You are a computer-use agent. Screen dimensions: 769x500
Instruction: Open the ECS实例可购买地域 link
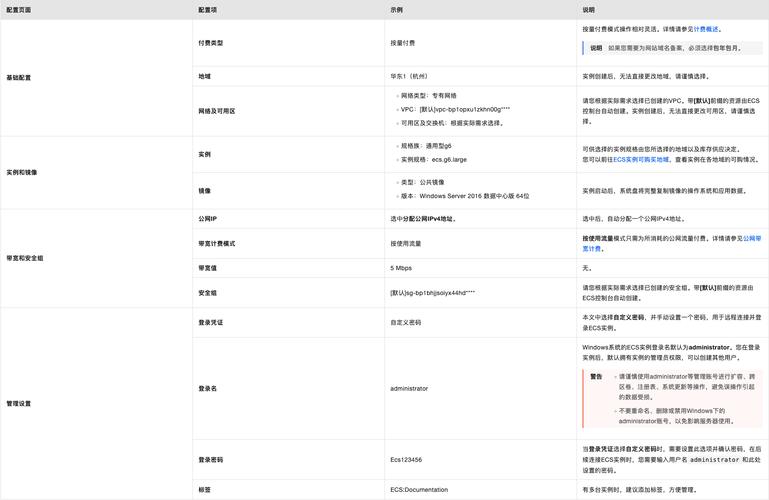[x=641, y=160]
